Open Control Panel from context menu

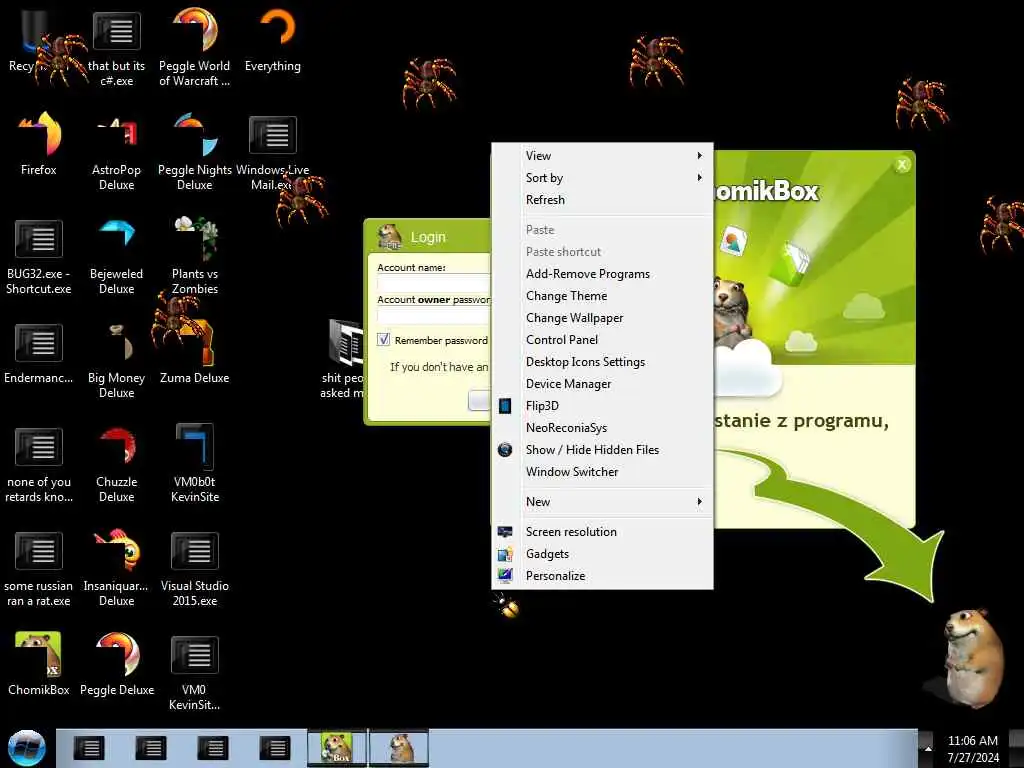point(602,340)
